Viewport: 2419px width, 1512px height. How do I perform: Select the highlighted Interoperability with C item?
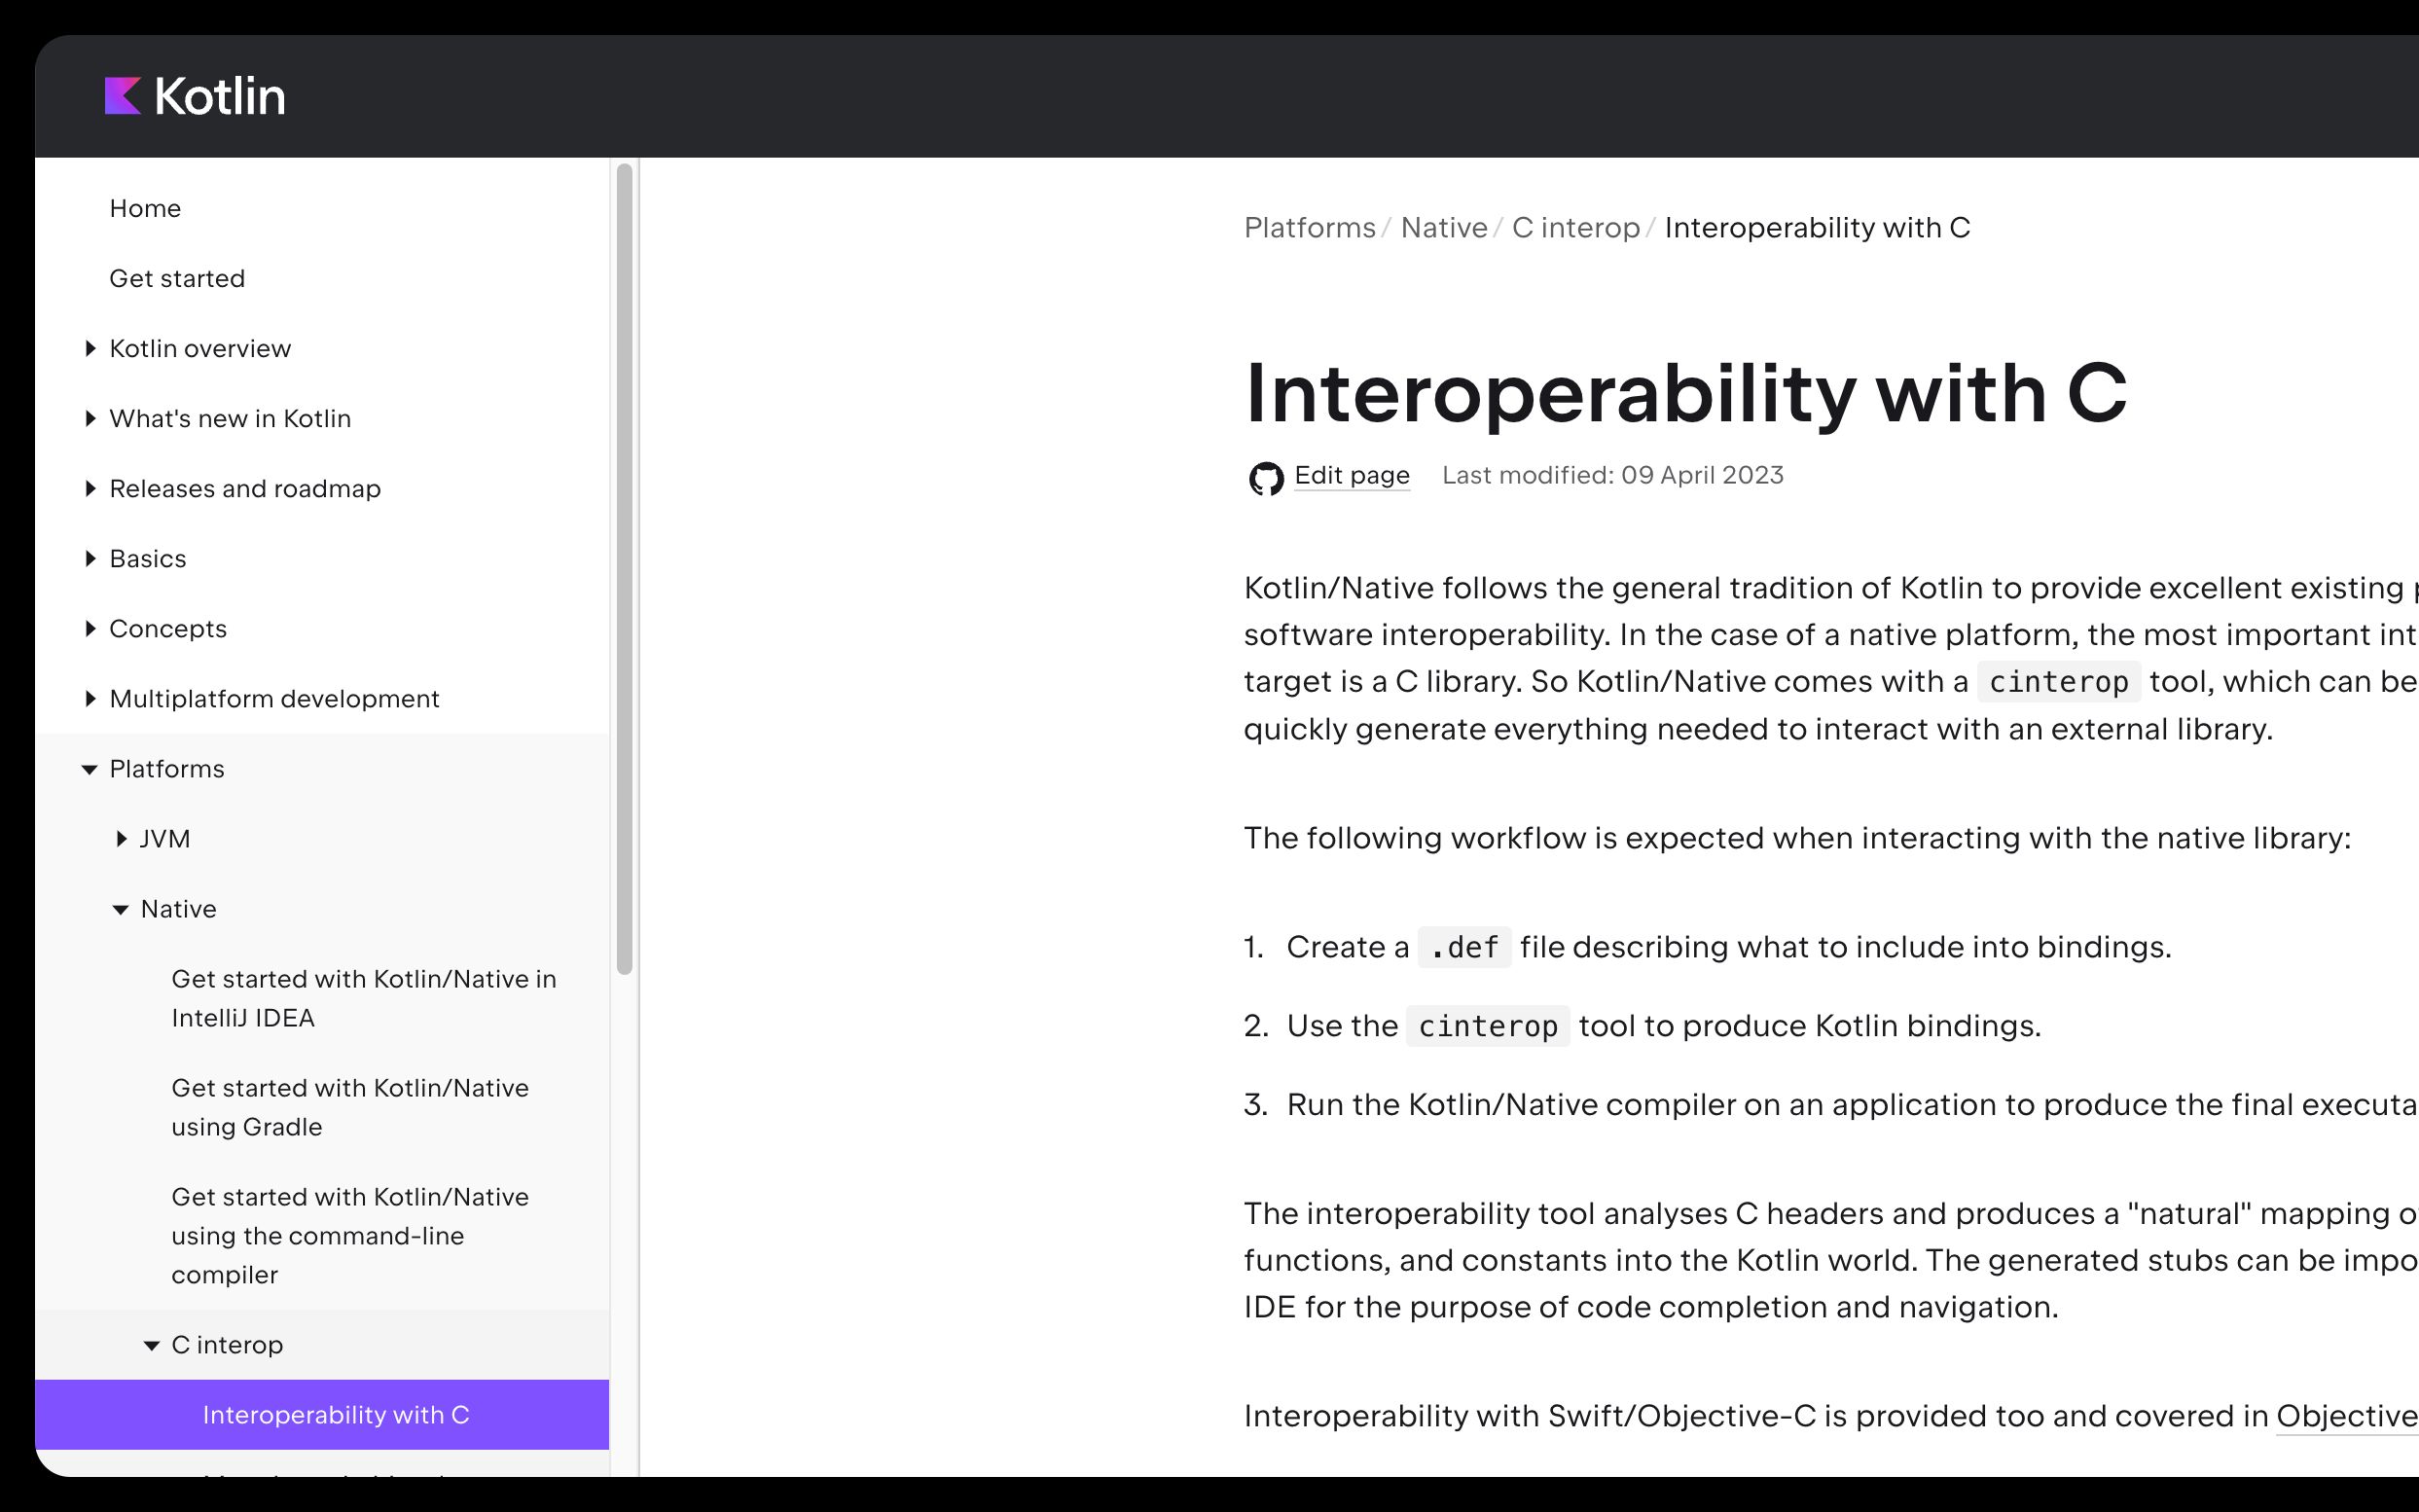click(x=336, y=1415)
